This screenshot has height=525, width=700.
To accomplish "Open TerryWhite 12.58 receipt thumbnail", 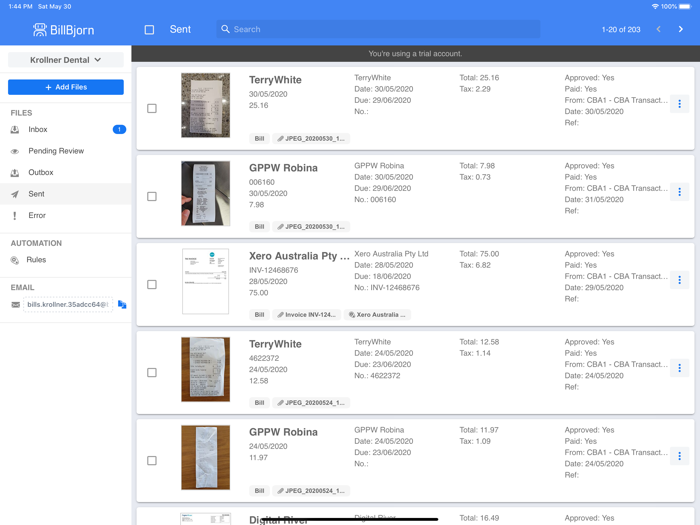I will pos(205,369).
